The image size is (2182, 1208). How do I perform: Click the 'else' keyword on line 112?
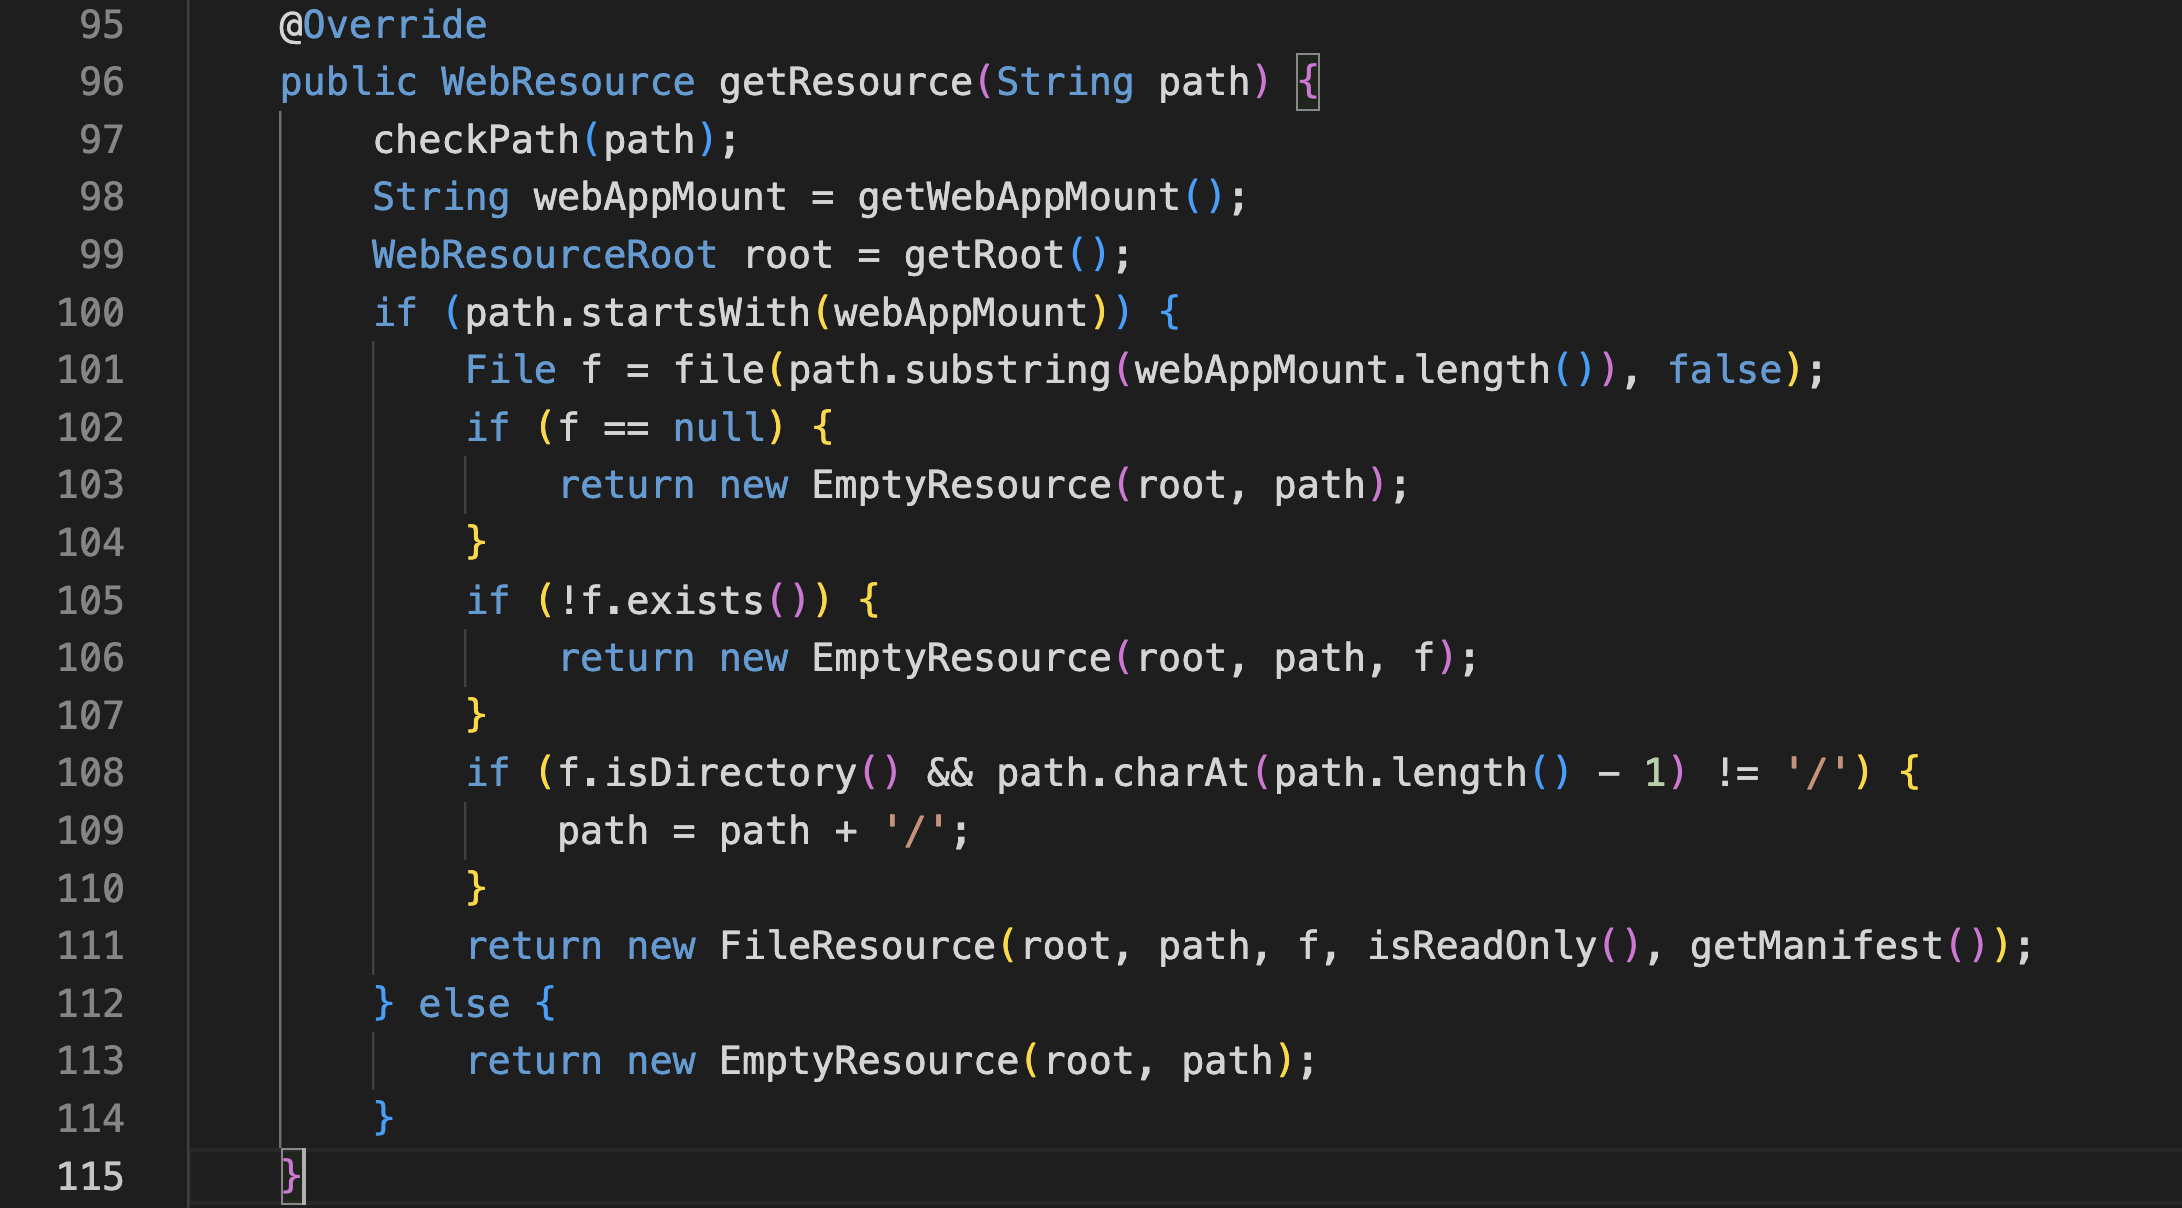point(464,1003)
